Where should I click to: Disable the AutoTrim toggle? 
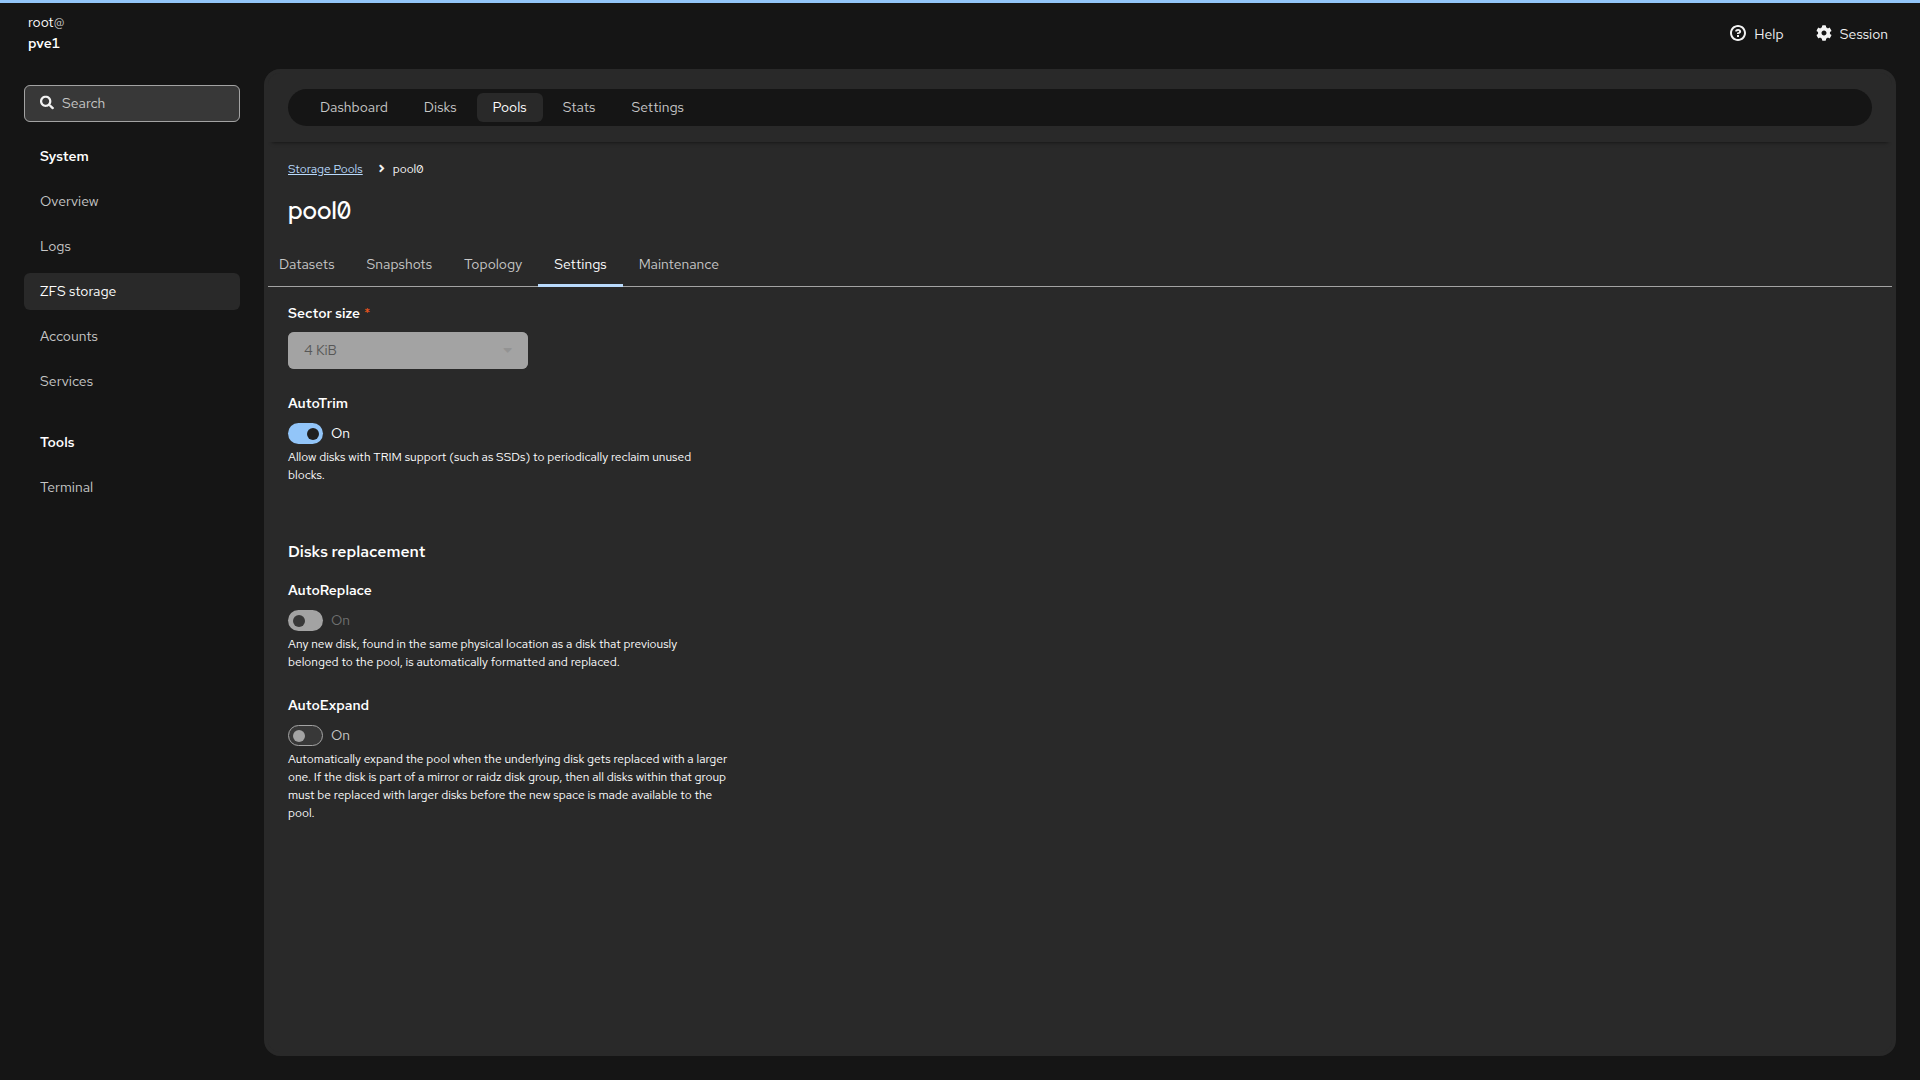(305, 434)
